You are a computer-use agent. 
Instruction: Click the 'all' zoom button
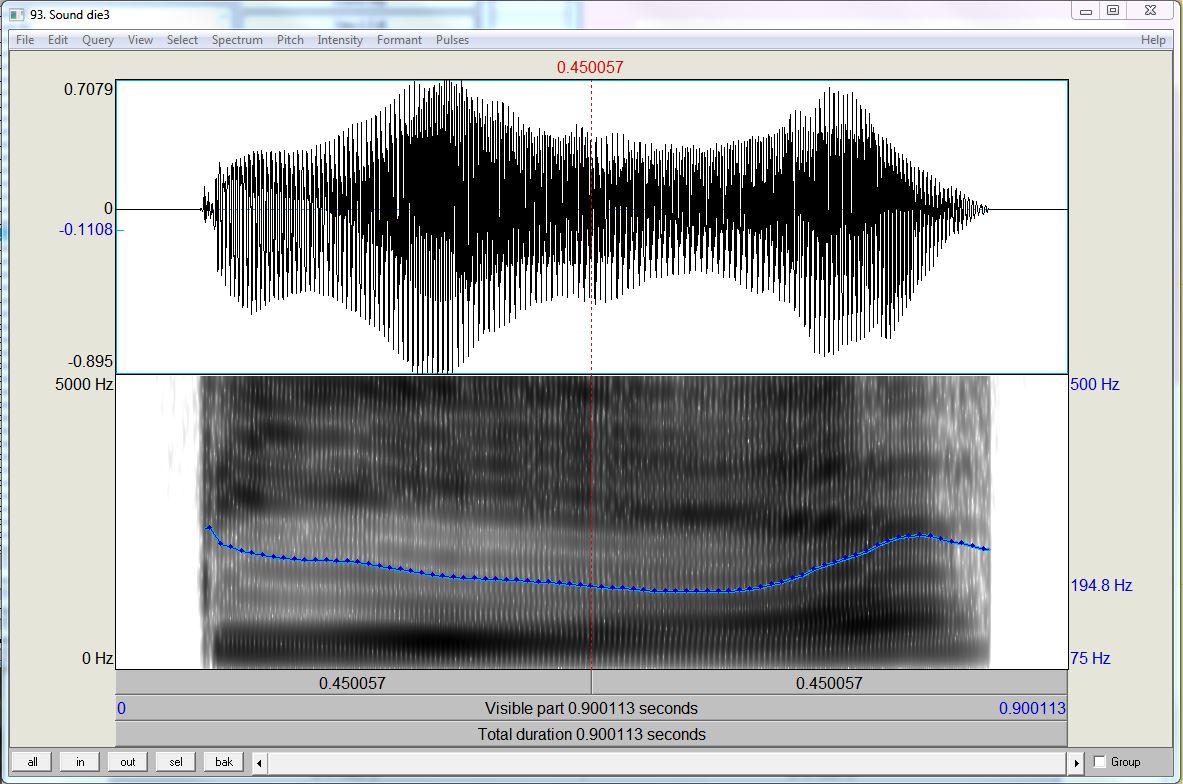pos(32,762)
